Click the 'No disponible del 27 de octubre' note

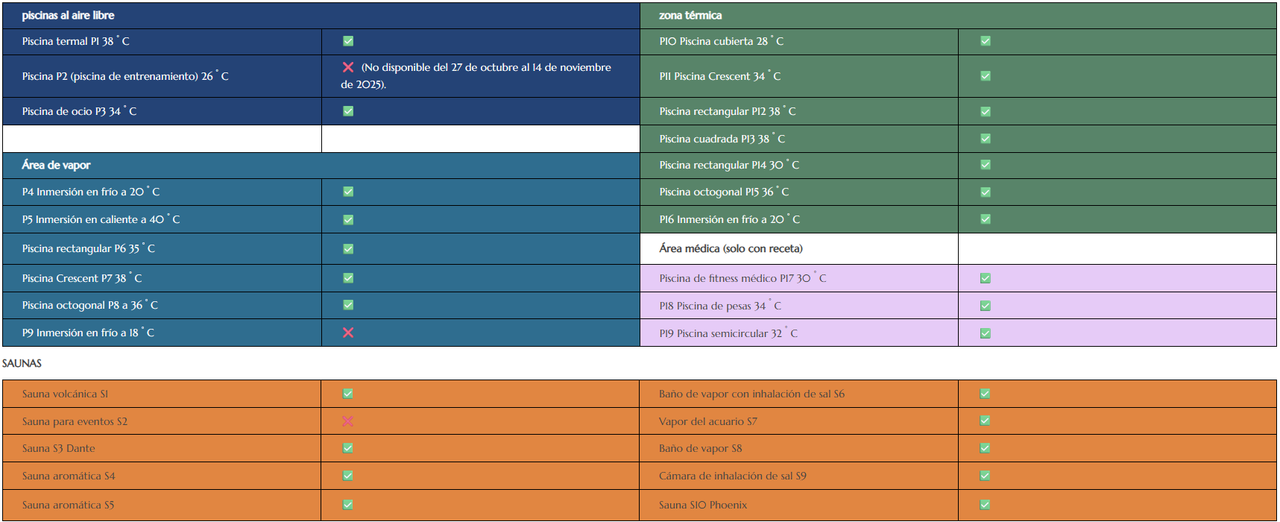pos(476,76)
